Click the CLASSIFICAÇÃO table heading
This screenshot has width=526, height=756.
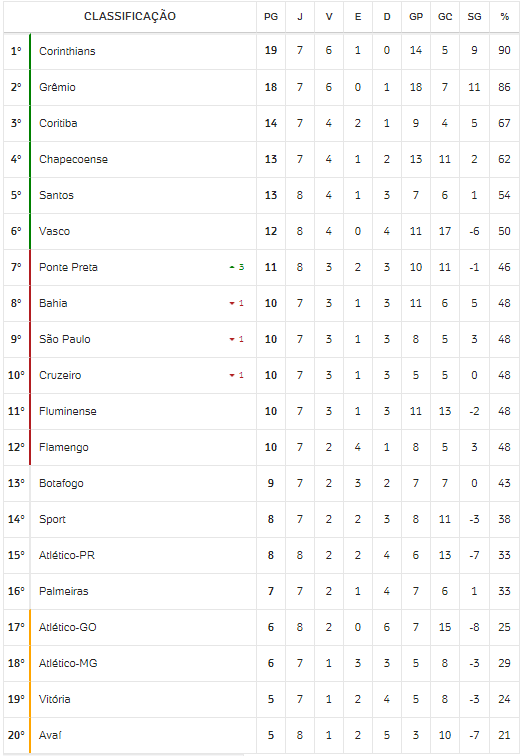pyautogui.click(x=130, y=16)
